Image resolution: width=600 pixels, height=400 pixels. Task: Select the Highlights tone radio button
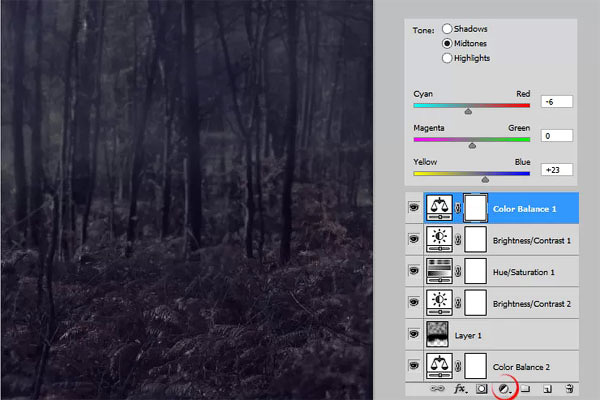pyautogui.click(x=447, y=58)
